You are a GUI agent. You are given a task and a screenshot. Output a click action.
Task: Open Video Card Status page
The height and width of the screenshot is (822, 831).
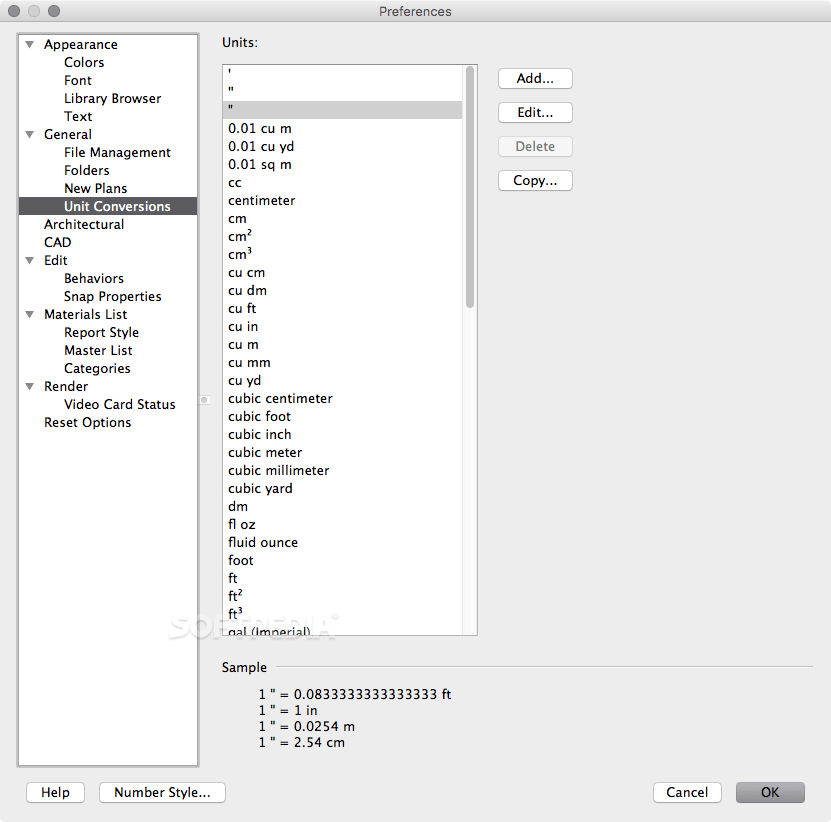[x=119, y=405]
